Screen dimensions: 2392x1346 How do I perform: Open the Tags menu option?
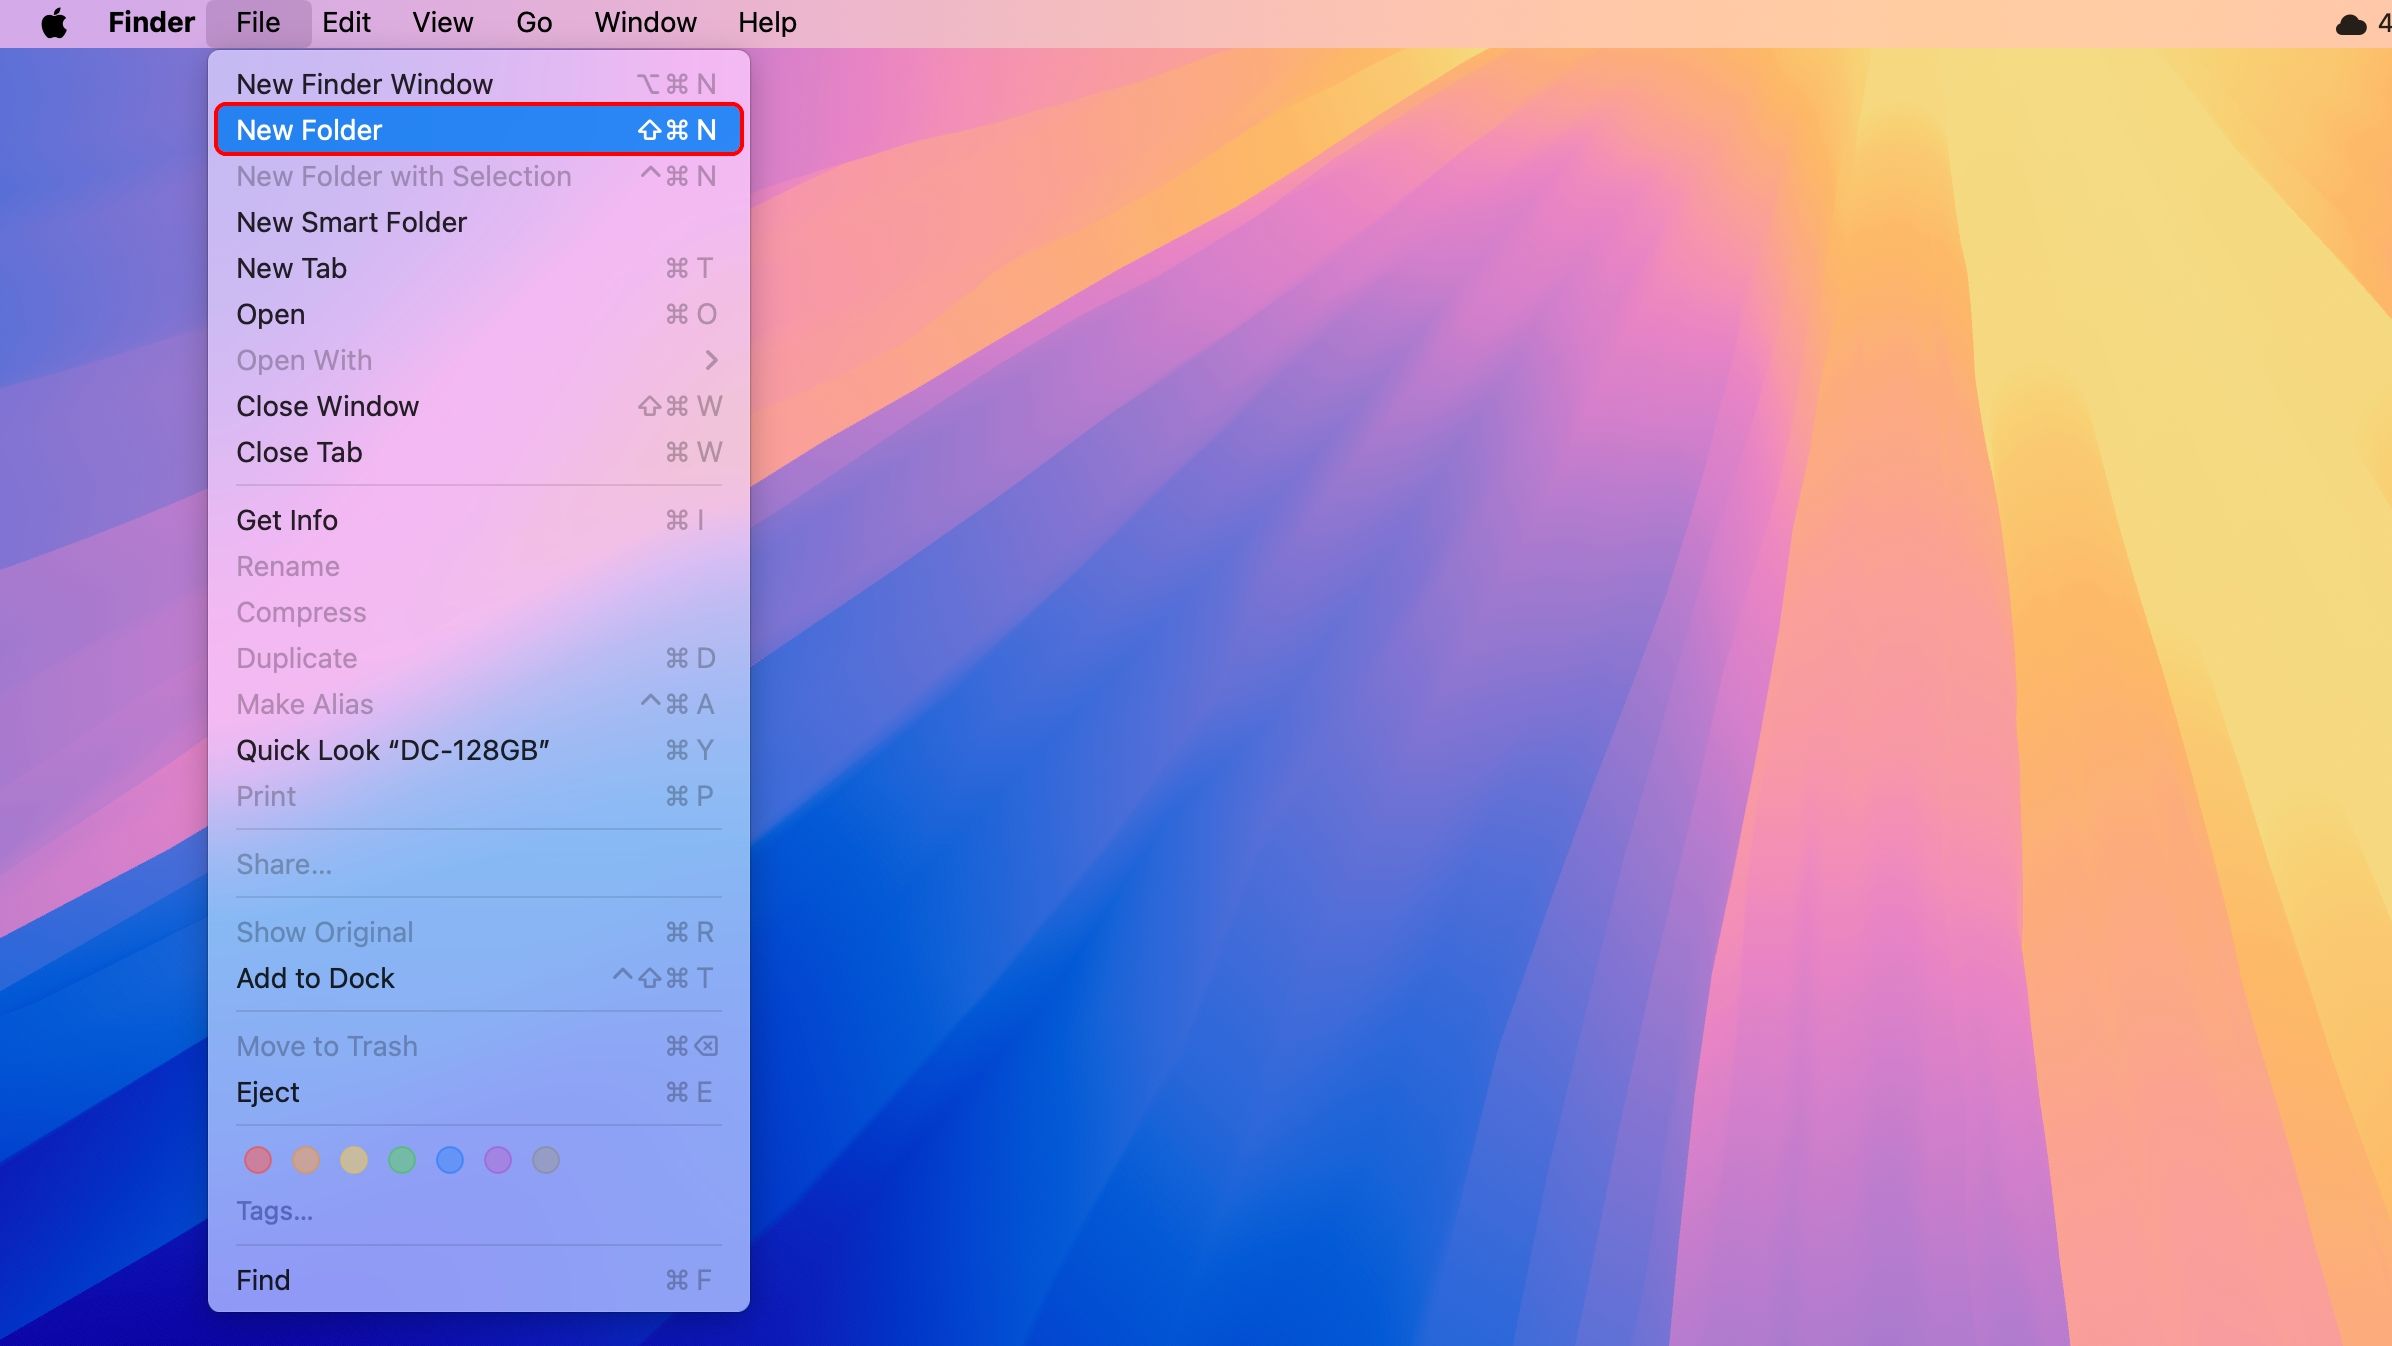point(274,1211)
